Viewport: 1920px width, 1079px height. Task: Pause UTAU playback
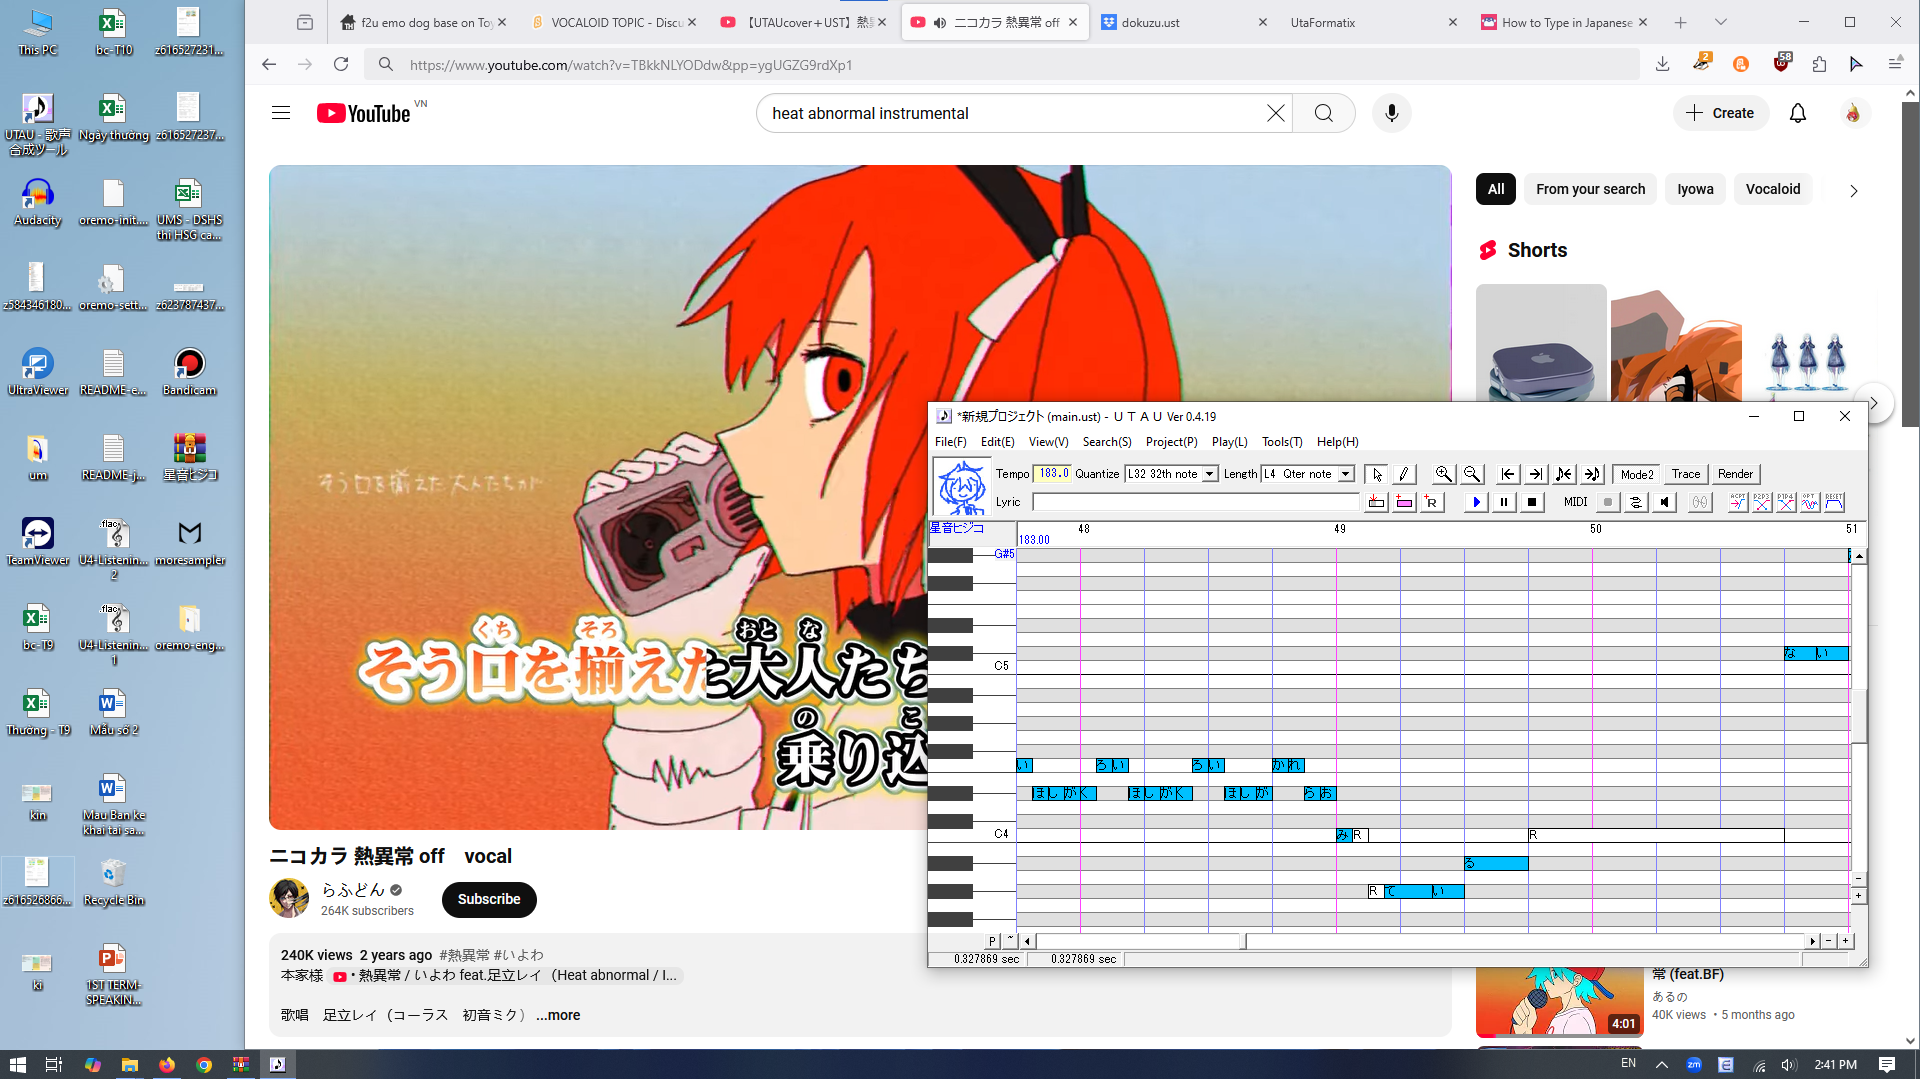(x=1504, y=502)
